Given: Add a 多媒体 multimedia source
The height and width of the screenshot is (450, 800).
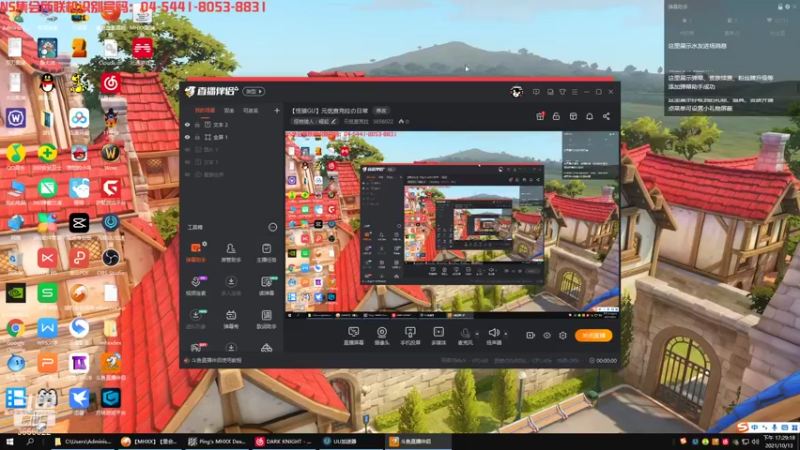Looking at the screenshot, I should coord(439,336).
